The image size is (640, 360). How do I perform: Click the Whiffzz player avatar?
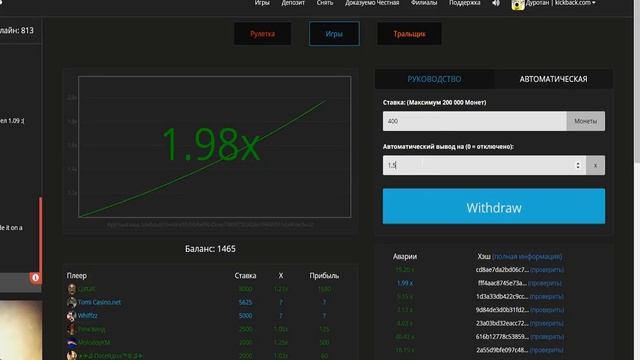coord(71,316)
